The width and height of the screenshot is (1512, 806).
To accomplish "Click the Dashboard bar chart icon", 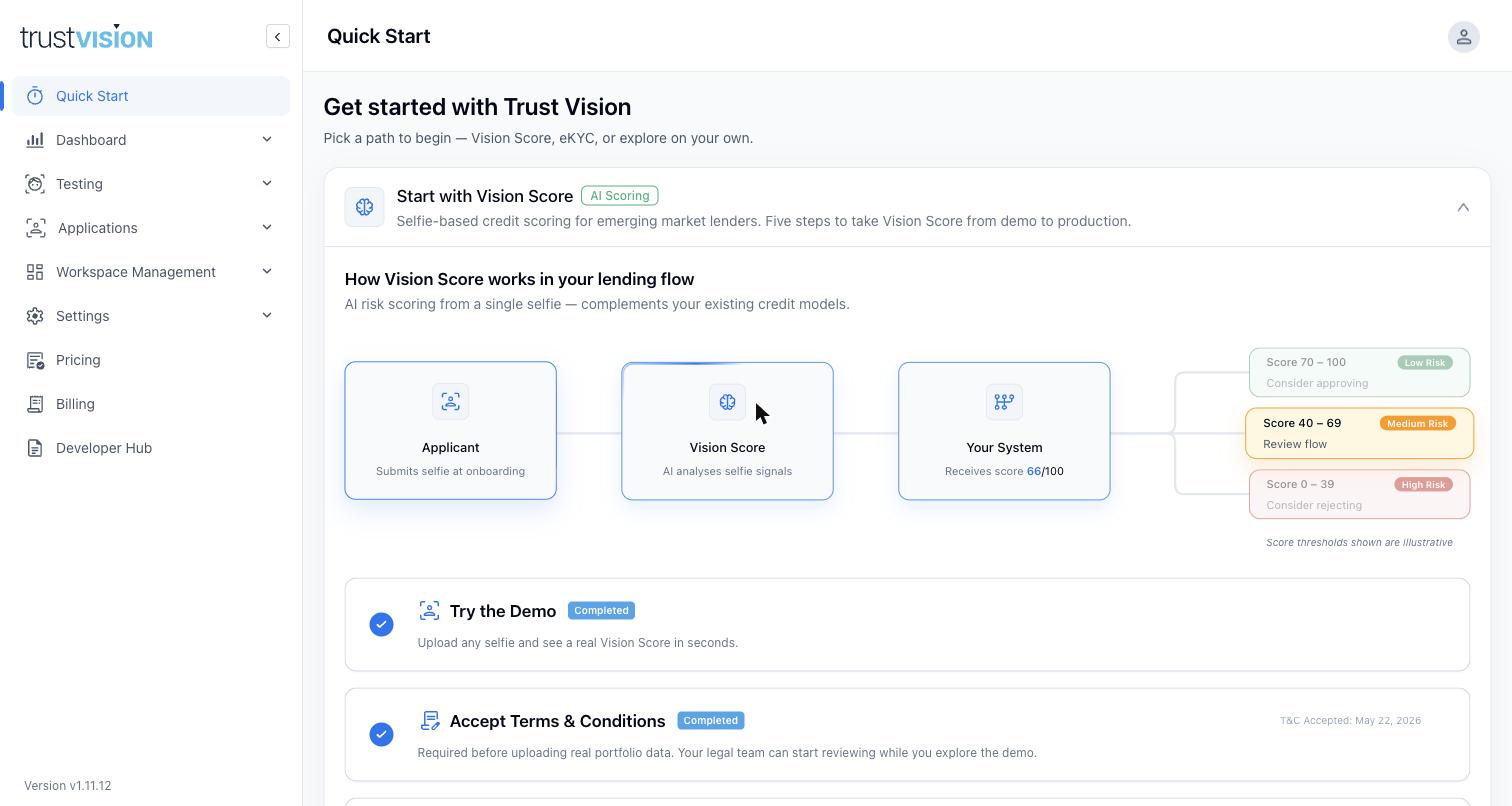I will tap(35, 140).
